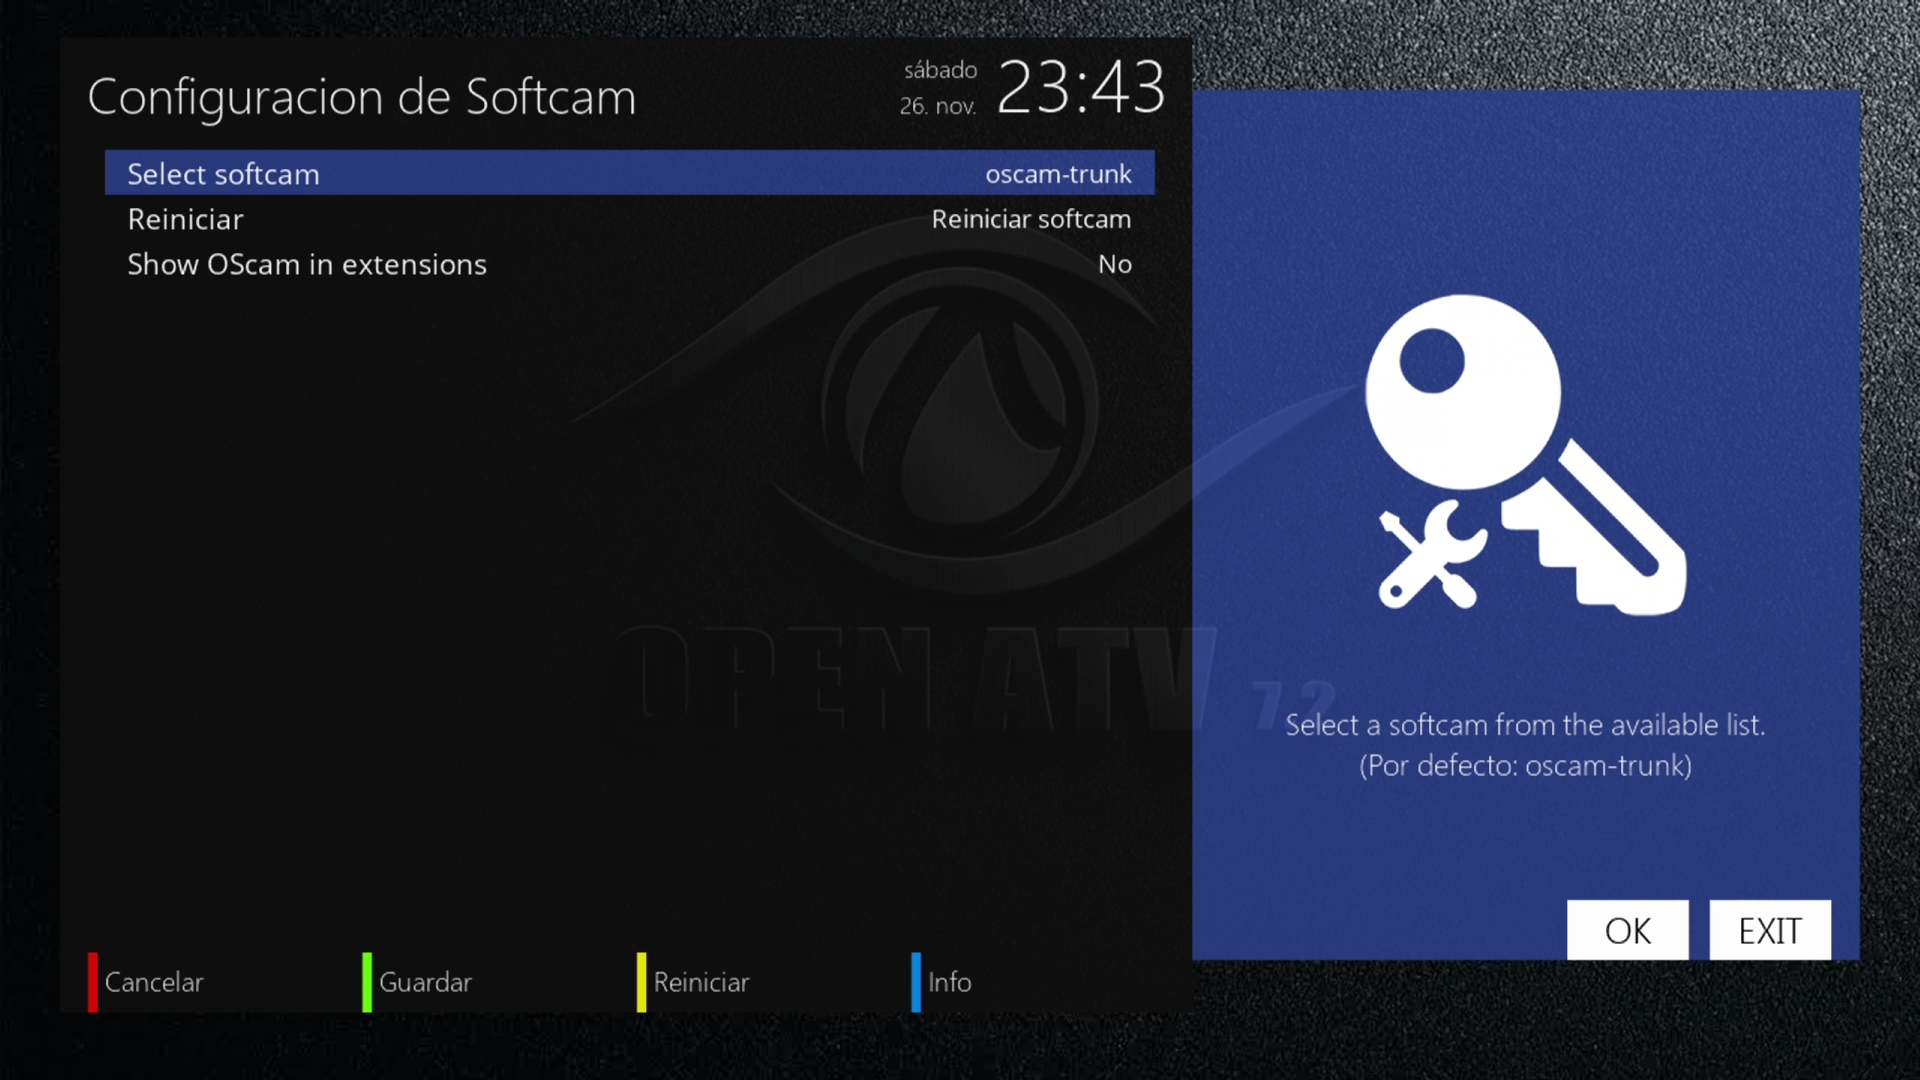Change the oscam-trunk softcam value
This screenshot has width=1920, height=1080.
point(1057,174)
